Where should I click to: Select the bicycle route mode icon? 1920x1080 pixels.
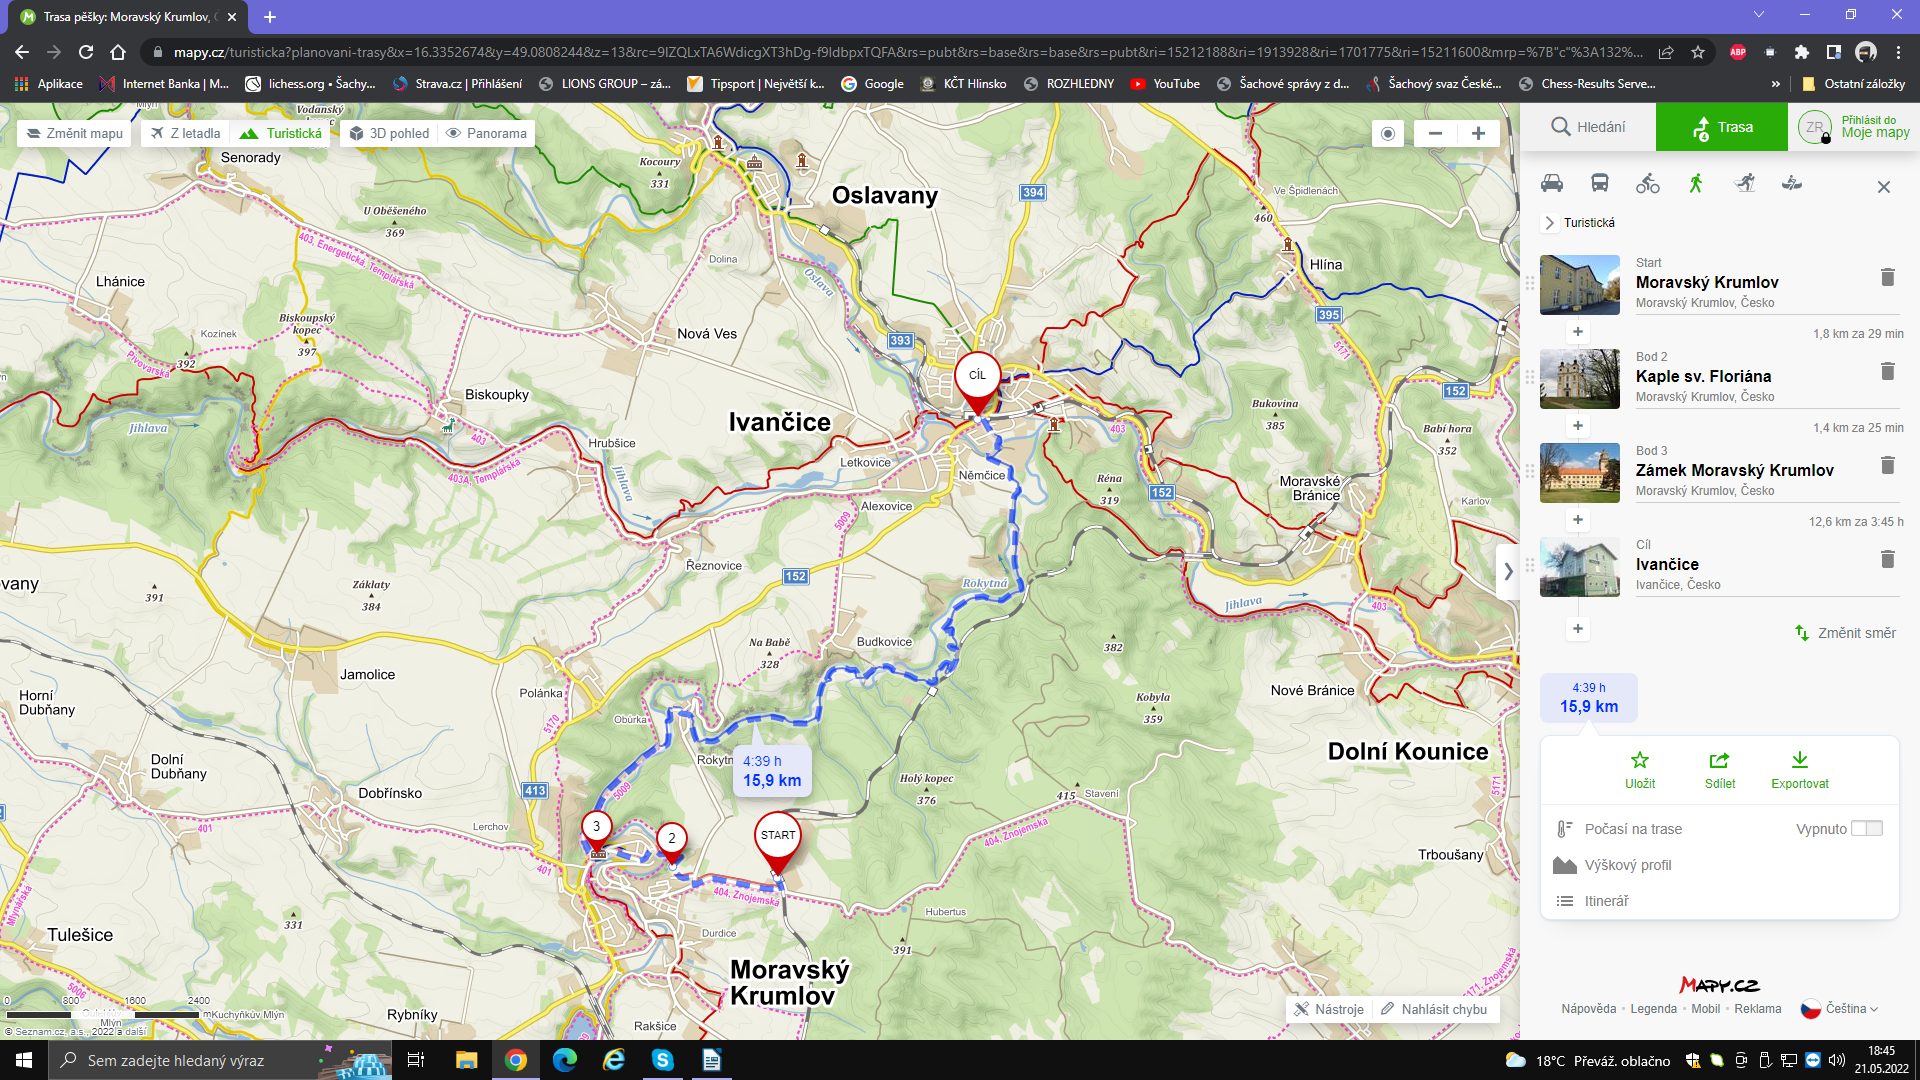coord(1648,183)
